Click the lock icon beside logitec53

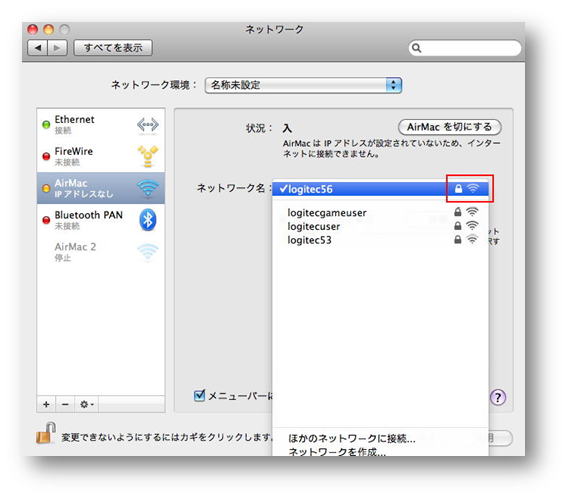458,239
